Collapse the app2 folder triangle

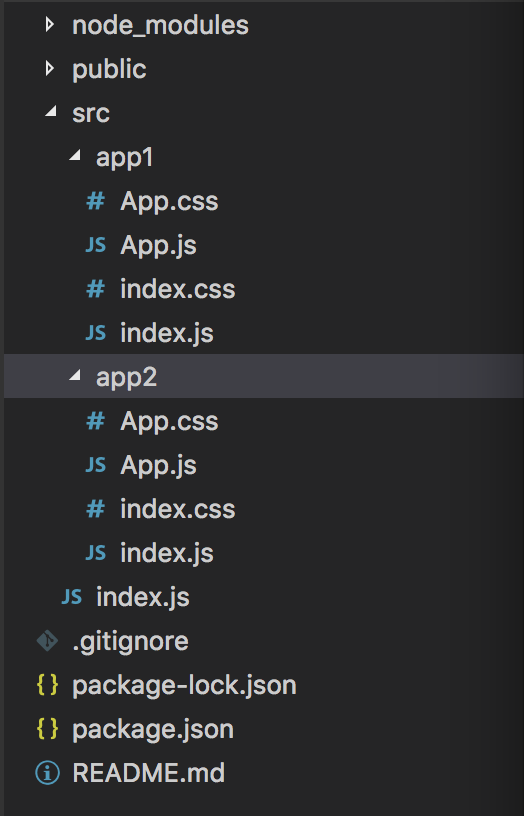(x=75, y=375)
